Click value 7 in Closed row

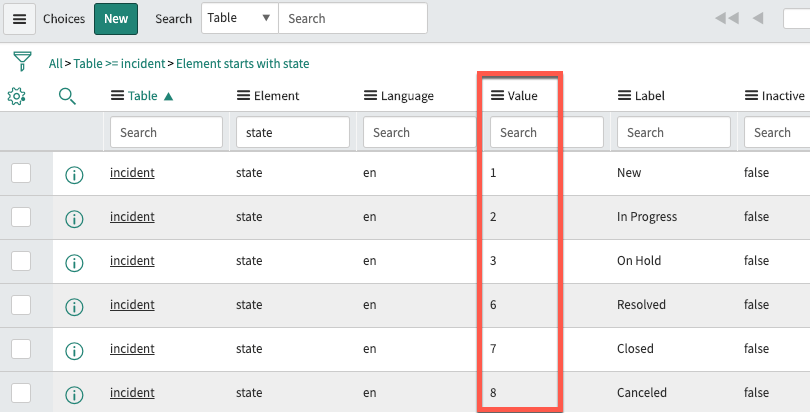coord(493,348)
